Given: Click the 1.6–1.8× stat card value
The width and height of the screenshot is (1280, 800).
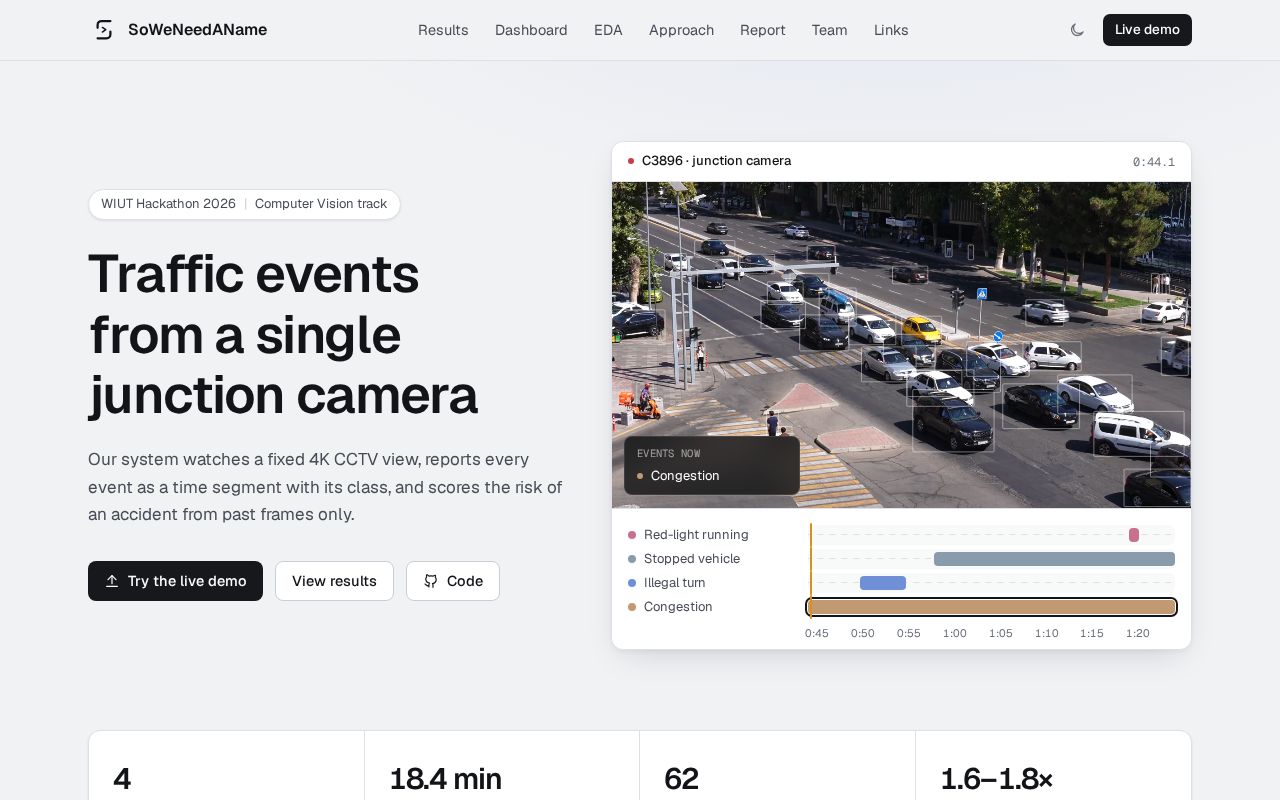Looking at the screenshot, I should click(x=996, y=779).
